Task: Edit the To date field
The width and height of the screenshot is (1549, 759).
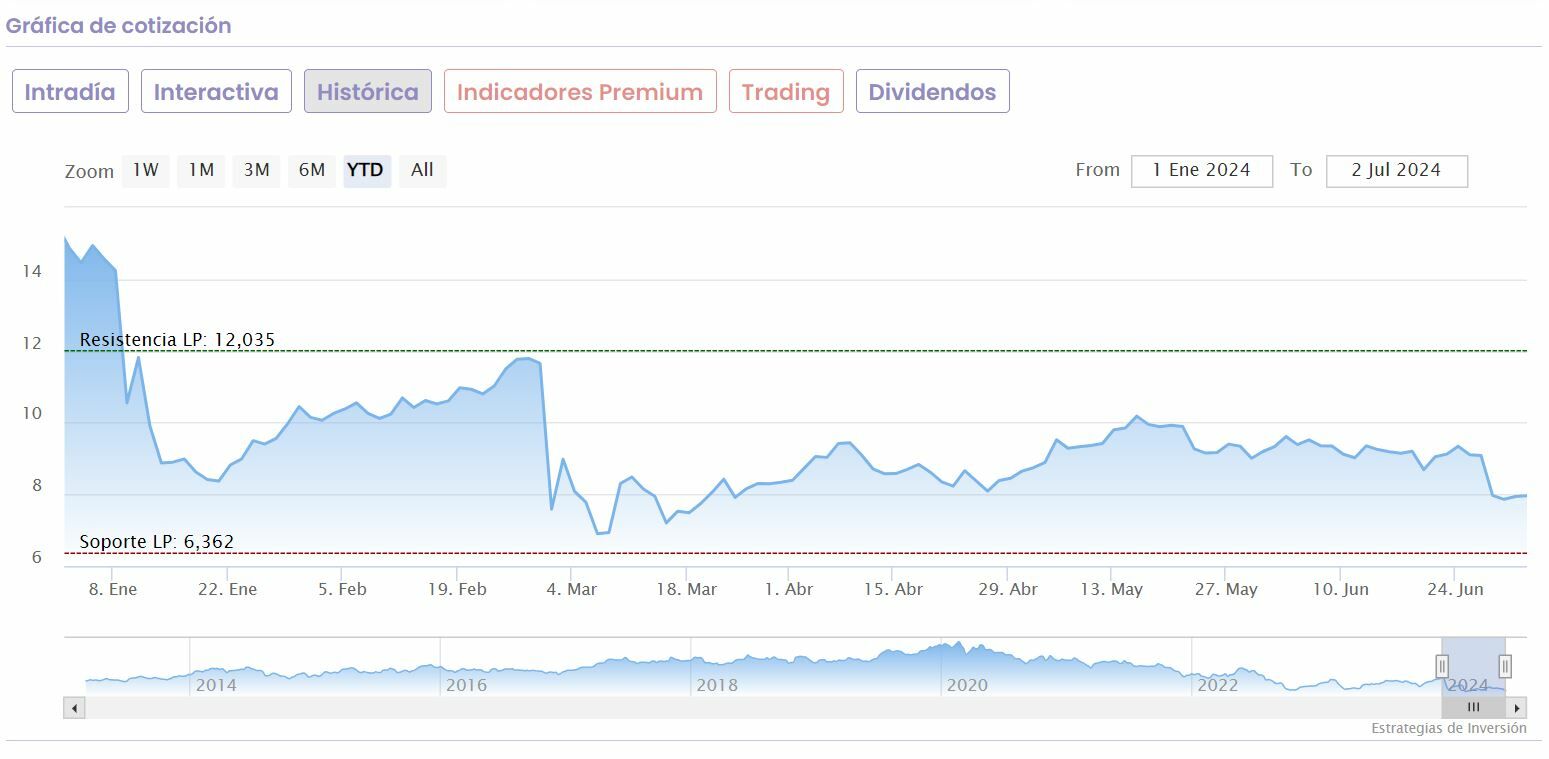Action: pyautogui.click(x=1396, y=171)
